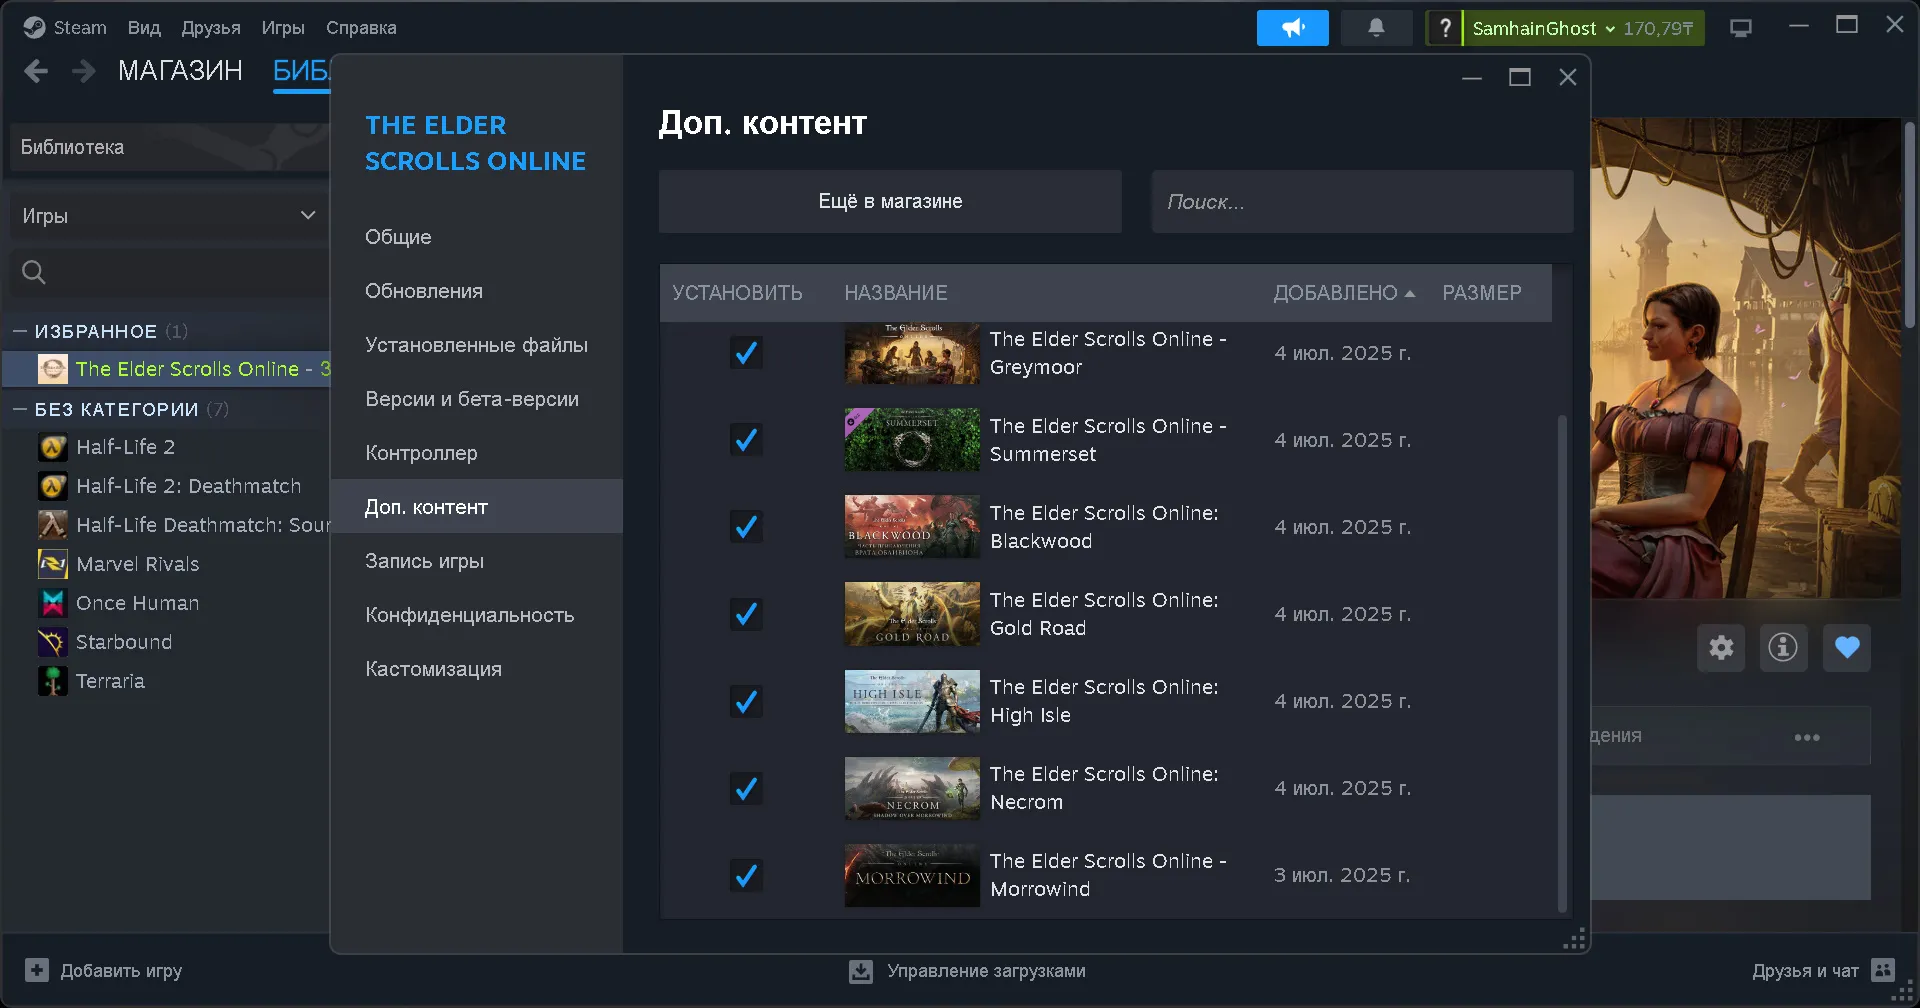
Task: Go back with the left arrow
Action: click(36, 71)
